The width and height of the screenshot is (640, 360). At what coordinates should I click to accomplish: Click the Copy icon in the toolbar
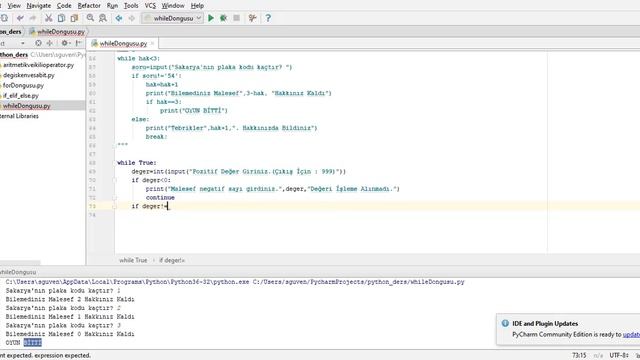point(61,18)
